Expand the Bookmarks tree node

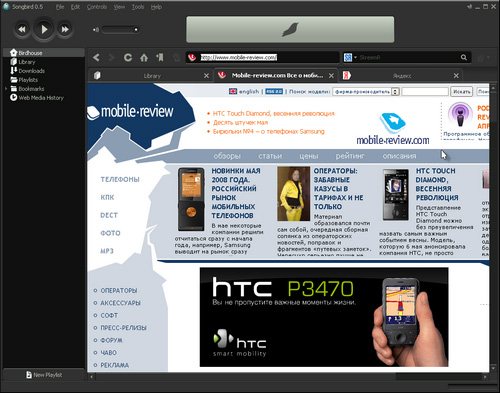pyautogui.click(x=6, y=89)
